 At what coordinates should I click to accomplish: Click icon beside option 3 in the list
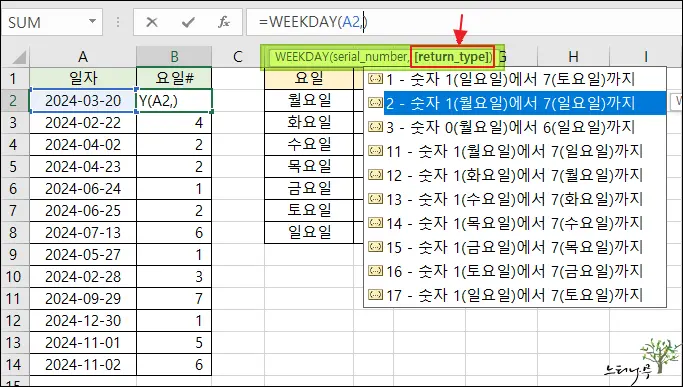click(x=375, y=126)
